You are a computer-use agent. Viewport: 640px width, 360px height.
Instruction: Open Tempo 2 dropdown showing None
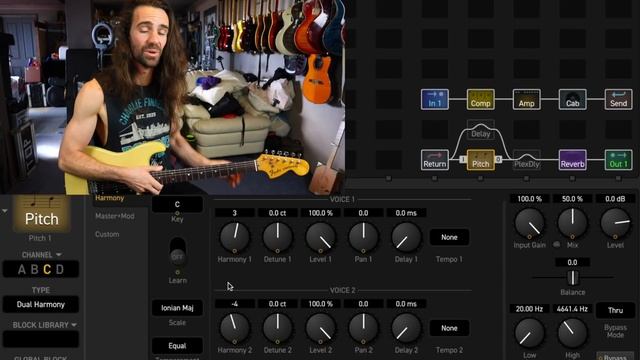pos(449,328)
